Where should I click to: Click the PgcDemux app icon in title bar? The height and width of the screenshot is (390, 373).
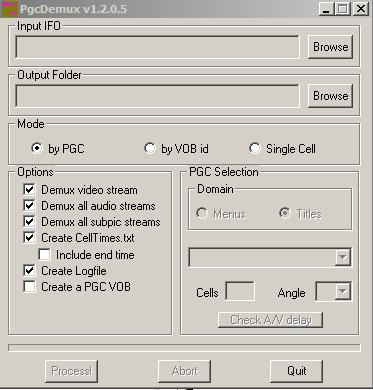9,8
